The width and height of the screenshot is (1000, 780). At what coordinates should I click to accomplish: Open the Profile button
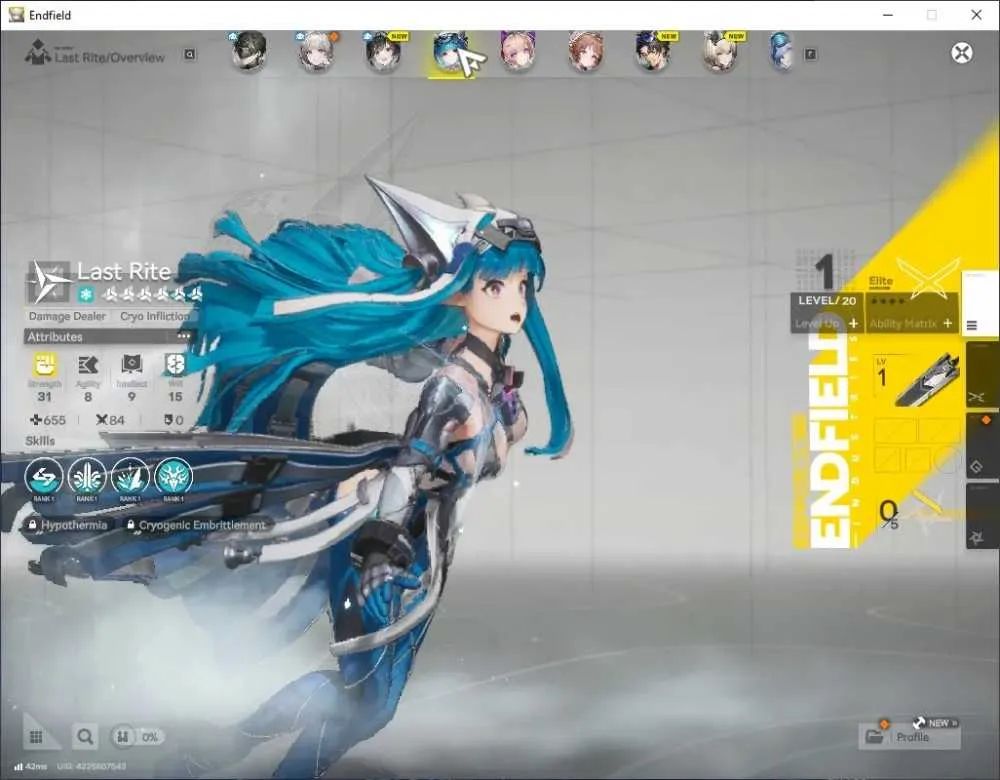909,737
